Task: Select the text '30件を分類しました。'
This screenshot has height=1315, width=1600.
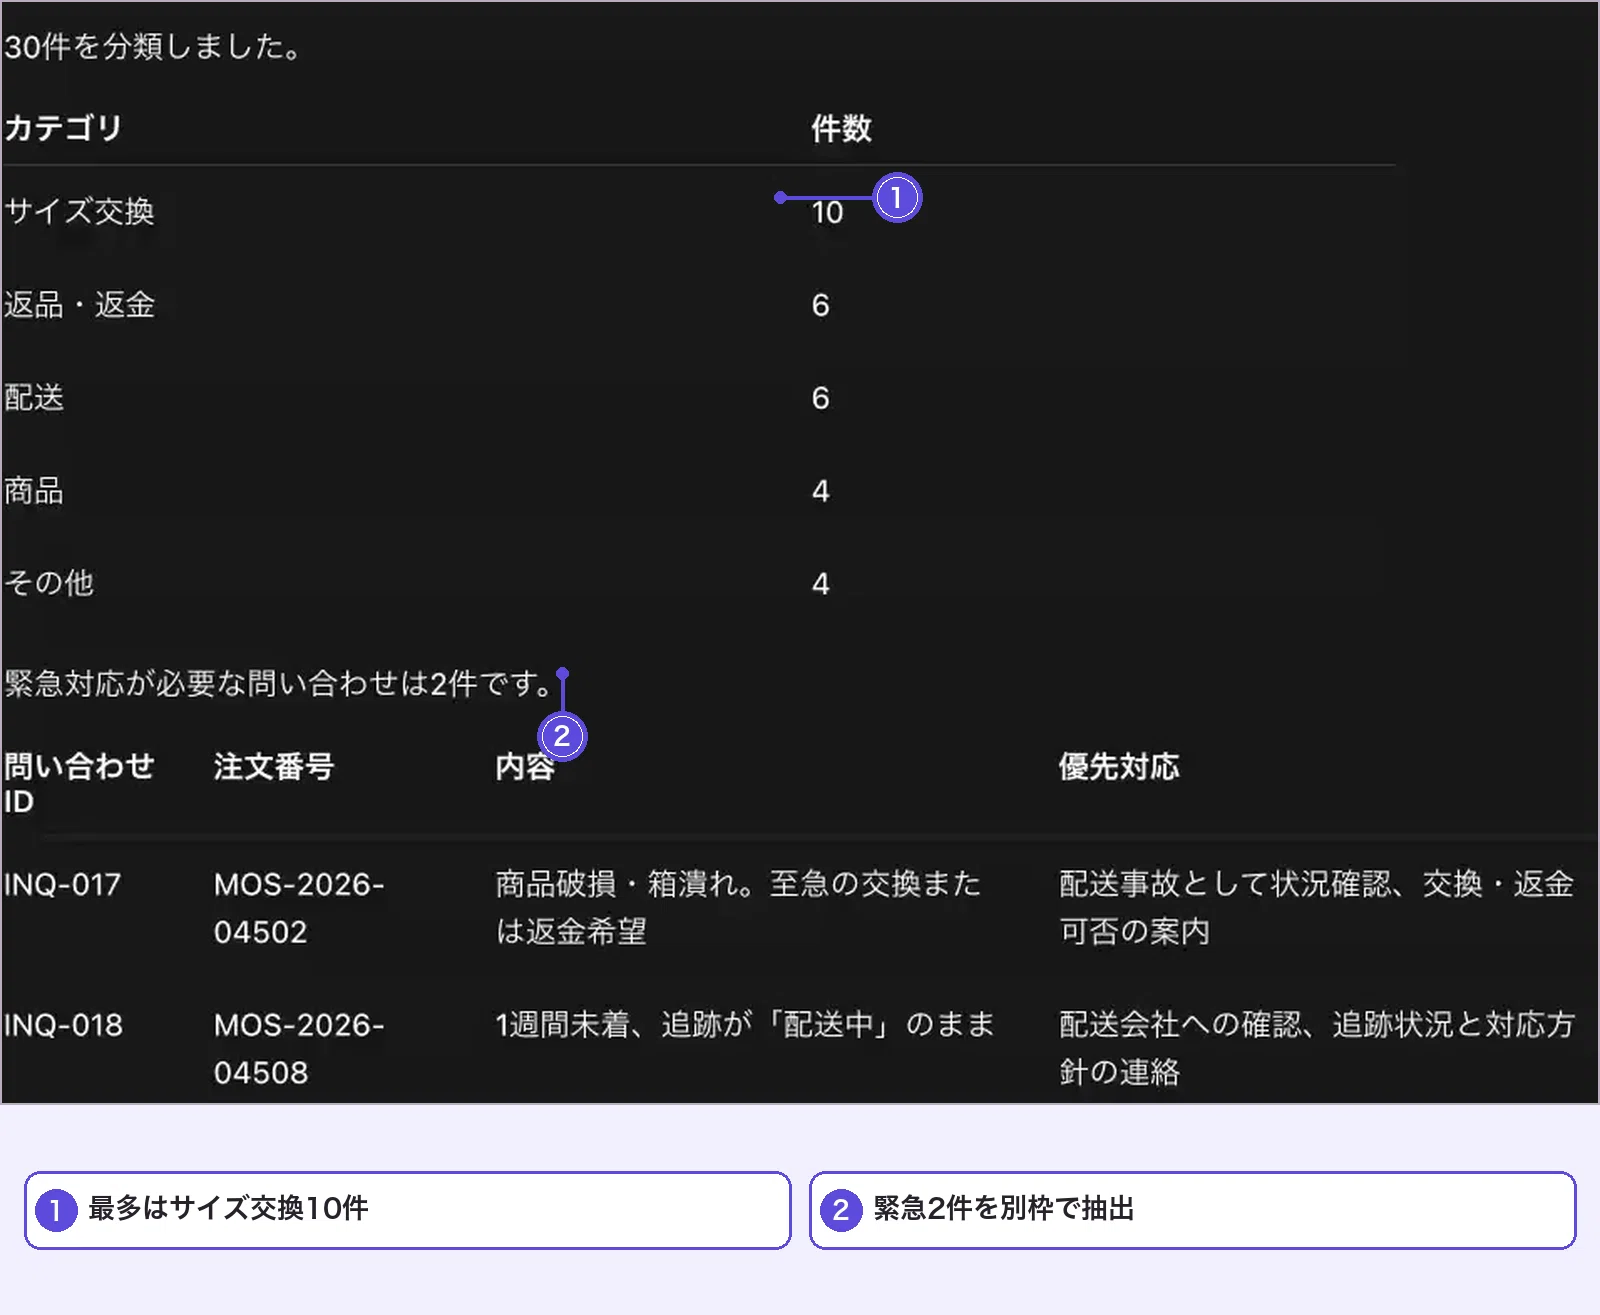Action: [152, 46]
